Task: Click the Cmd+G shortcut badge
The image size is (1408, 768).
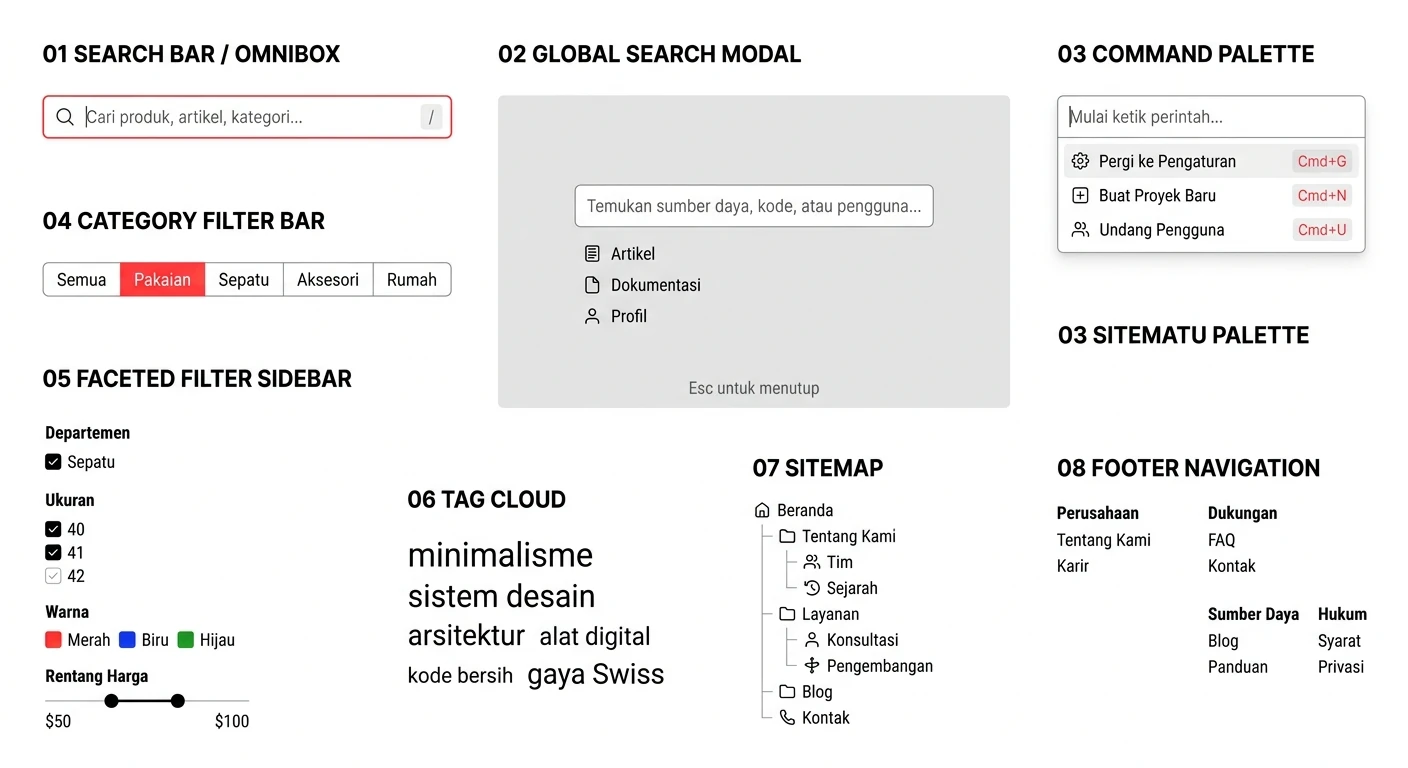Action: tap(1322, 161)
